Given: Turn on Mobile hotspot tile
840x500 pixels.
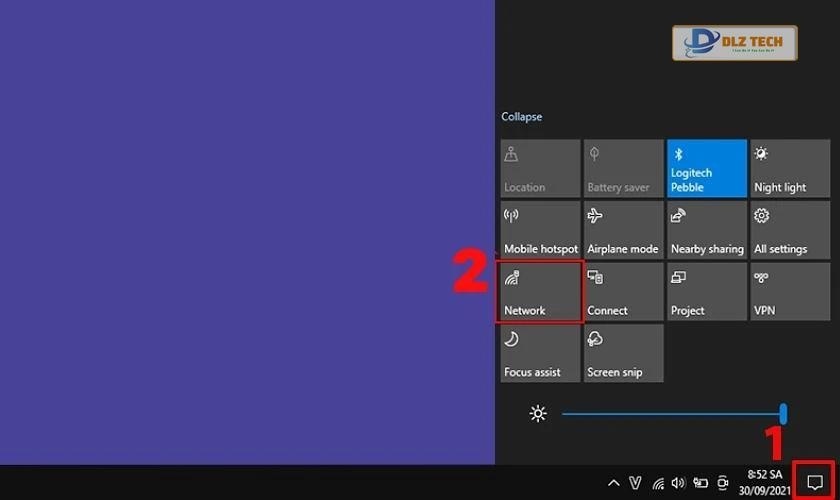Looking at the screenshot, I should pos(540,230).
